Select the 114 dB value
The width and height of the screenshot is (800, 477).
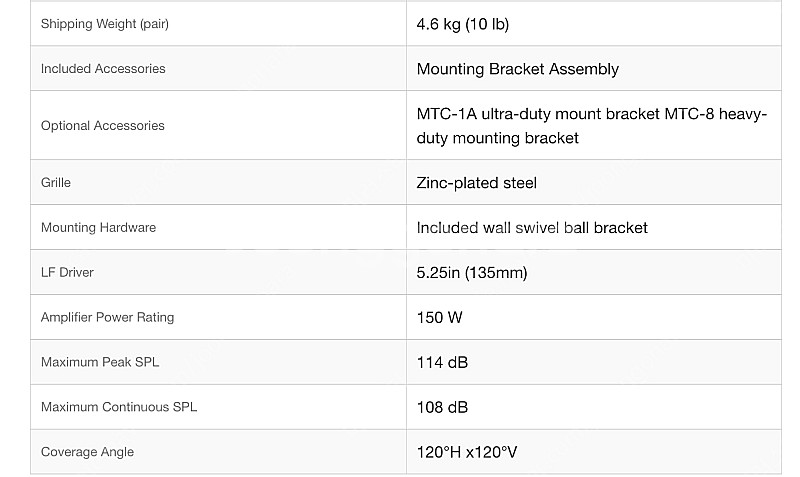(x=442, y=362)
